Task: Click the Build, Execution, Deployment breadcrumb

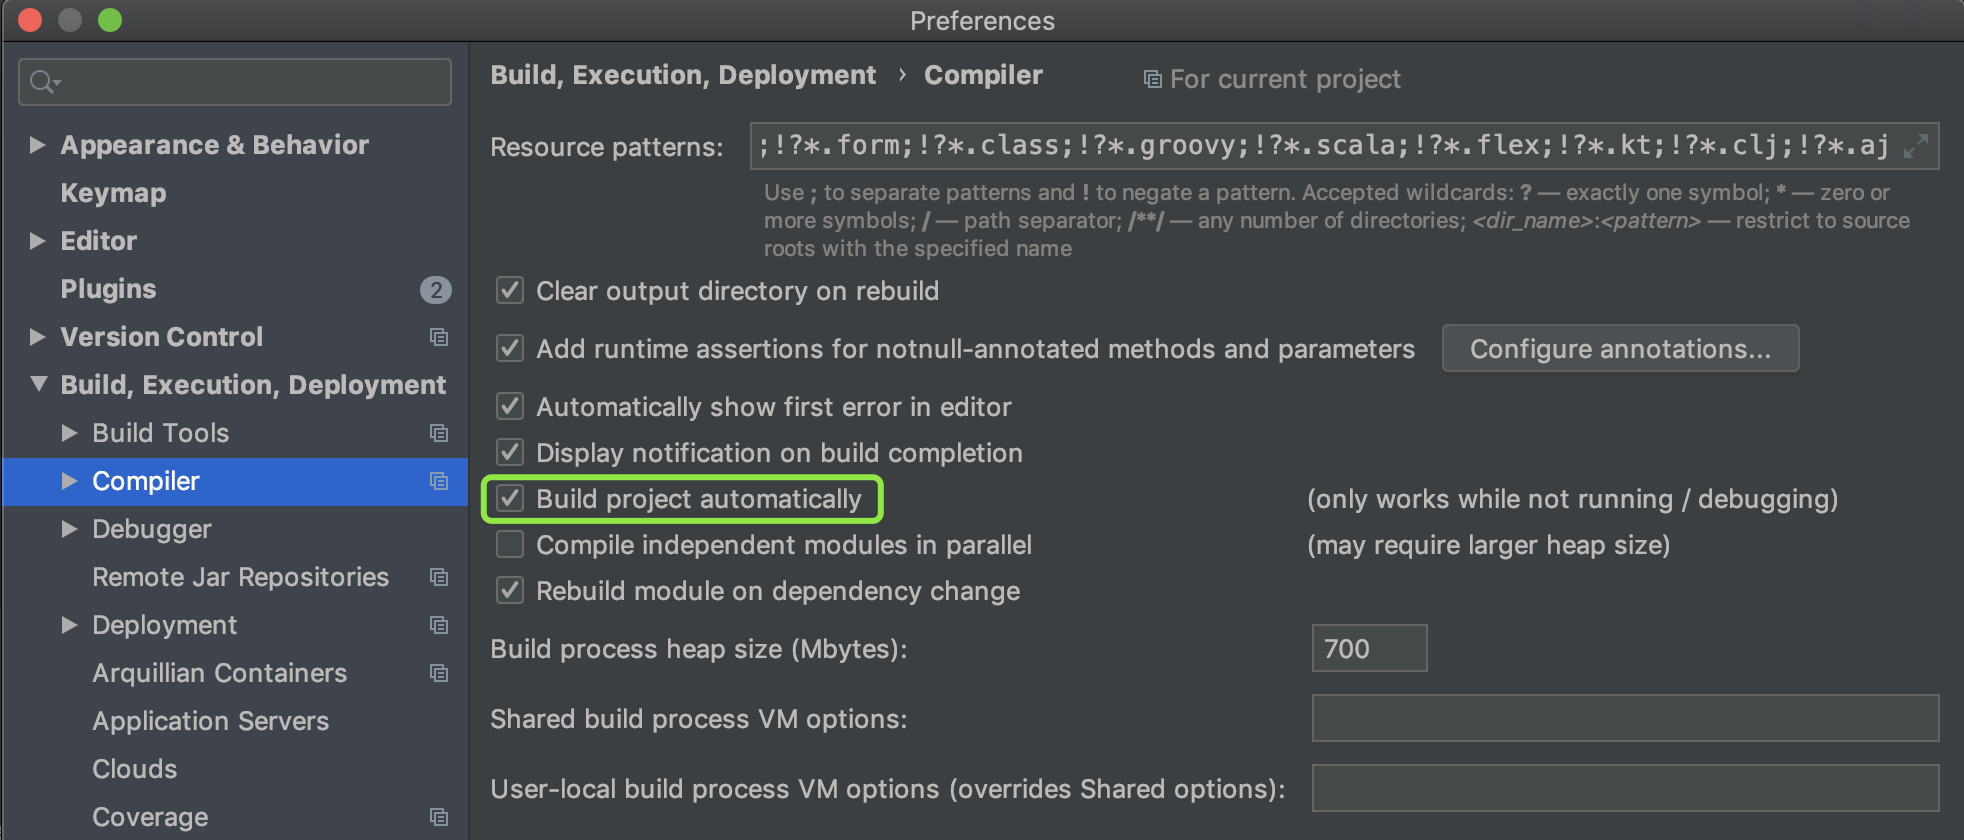Action: pos(683,76)
